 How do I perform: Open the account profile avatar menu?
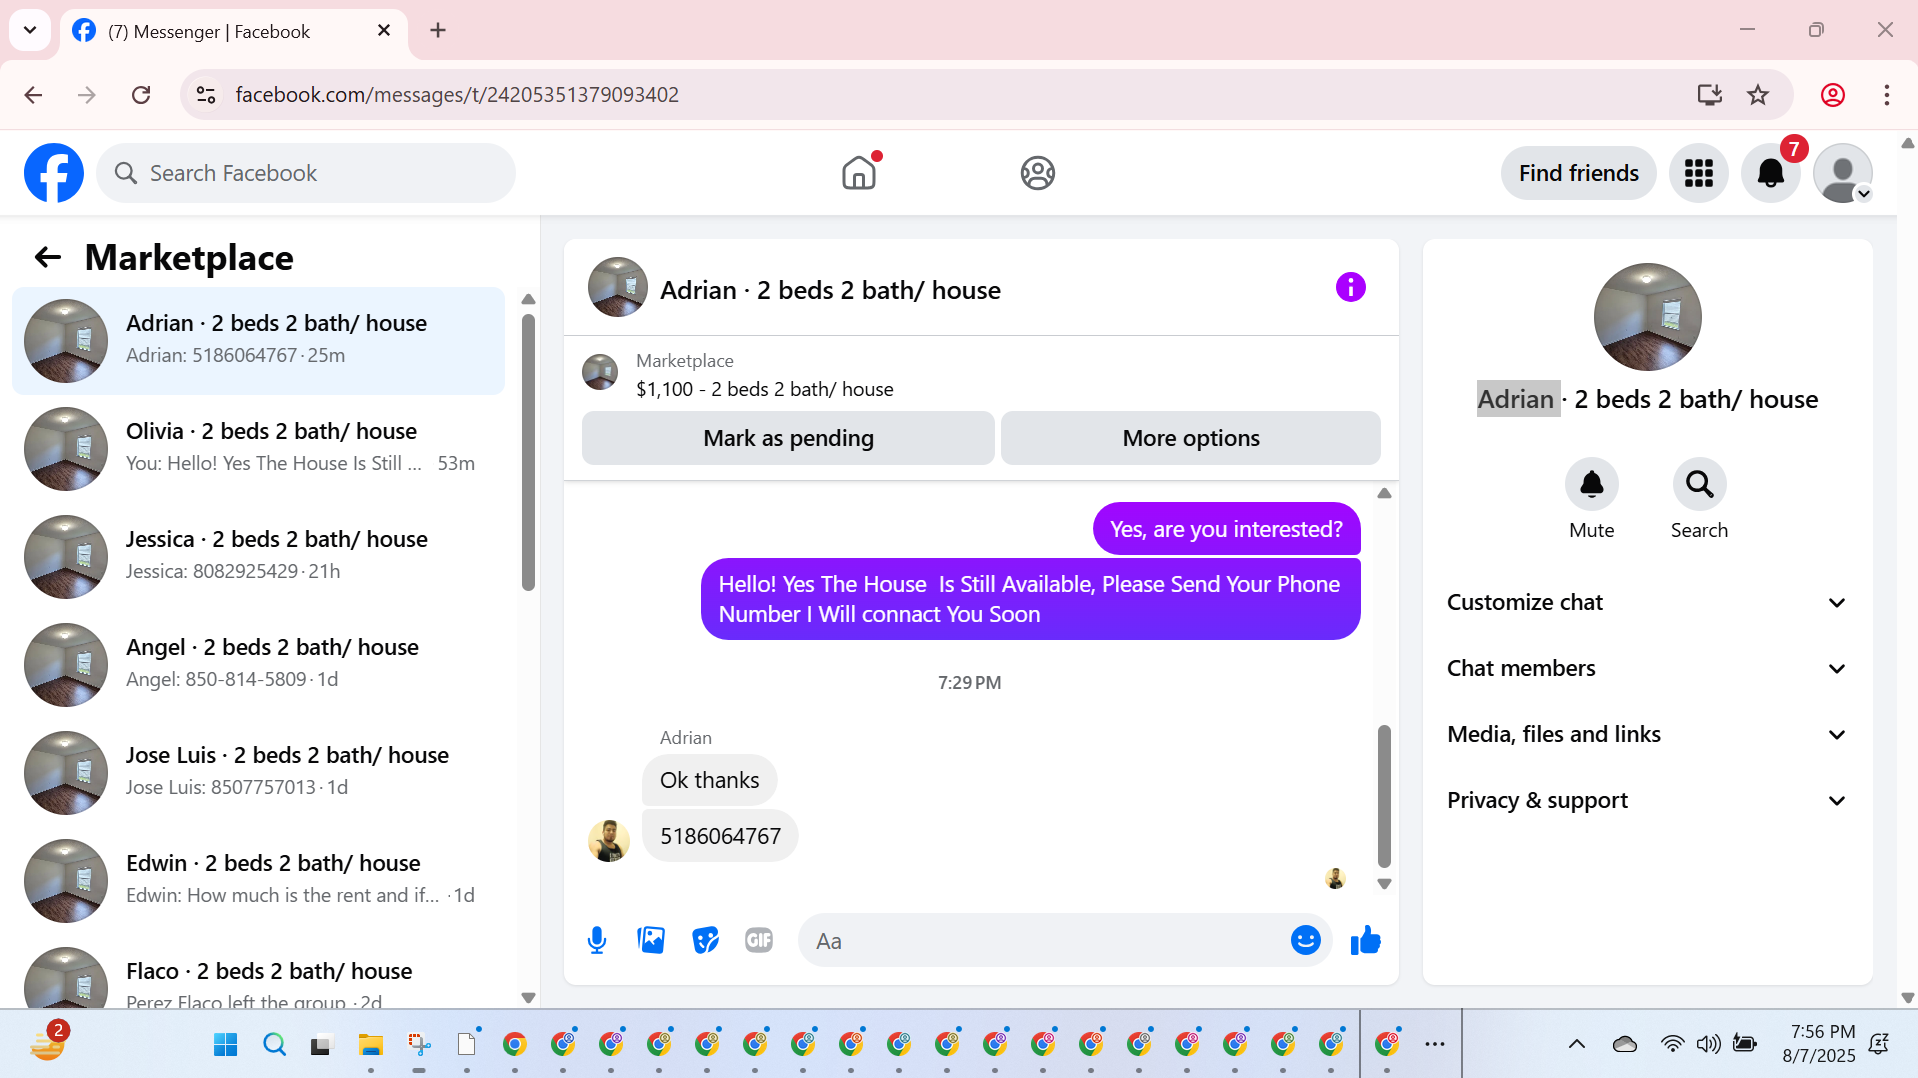[x=1843, y=173]
